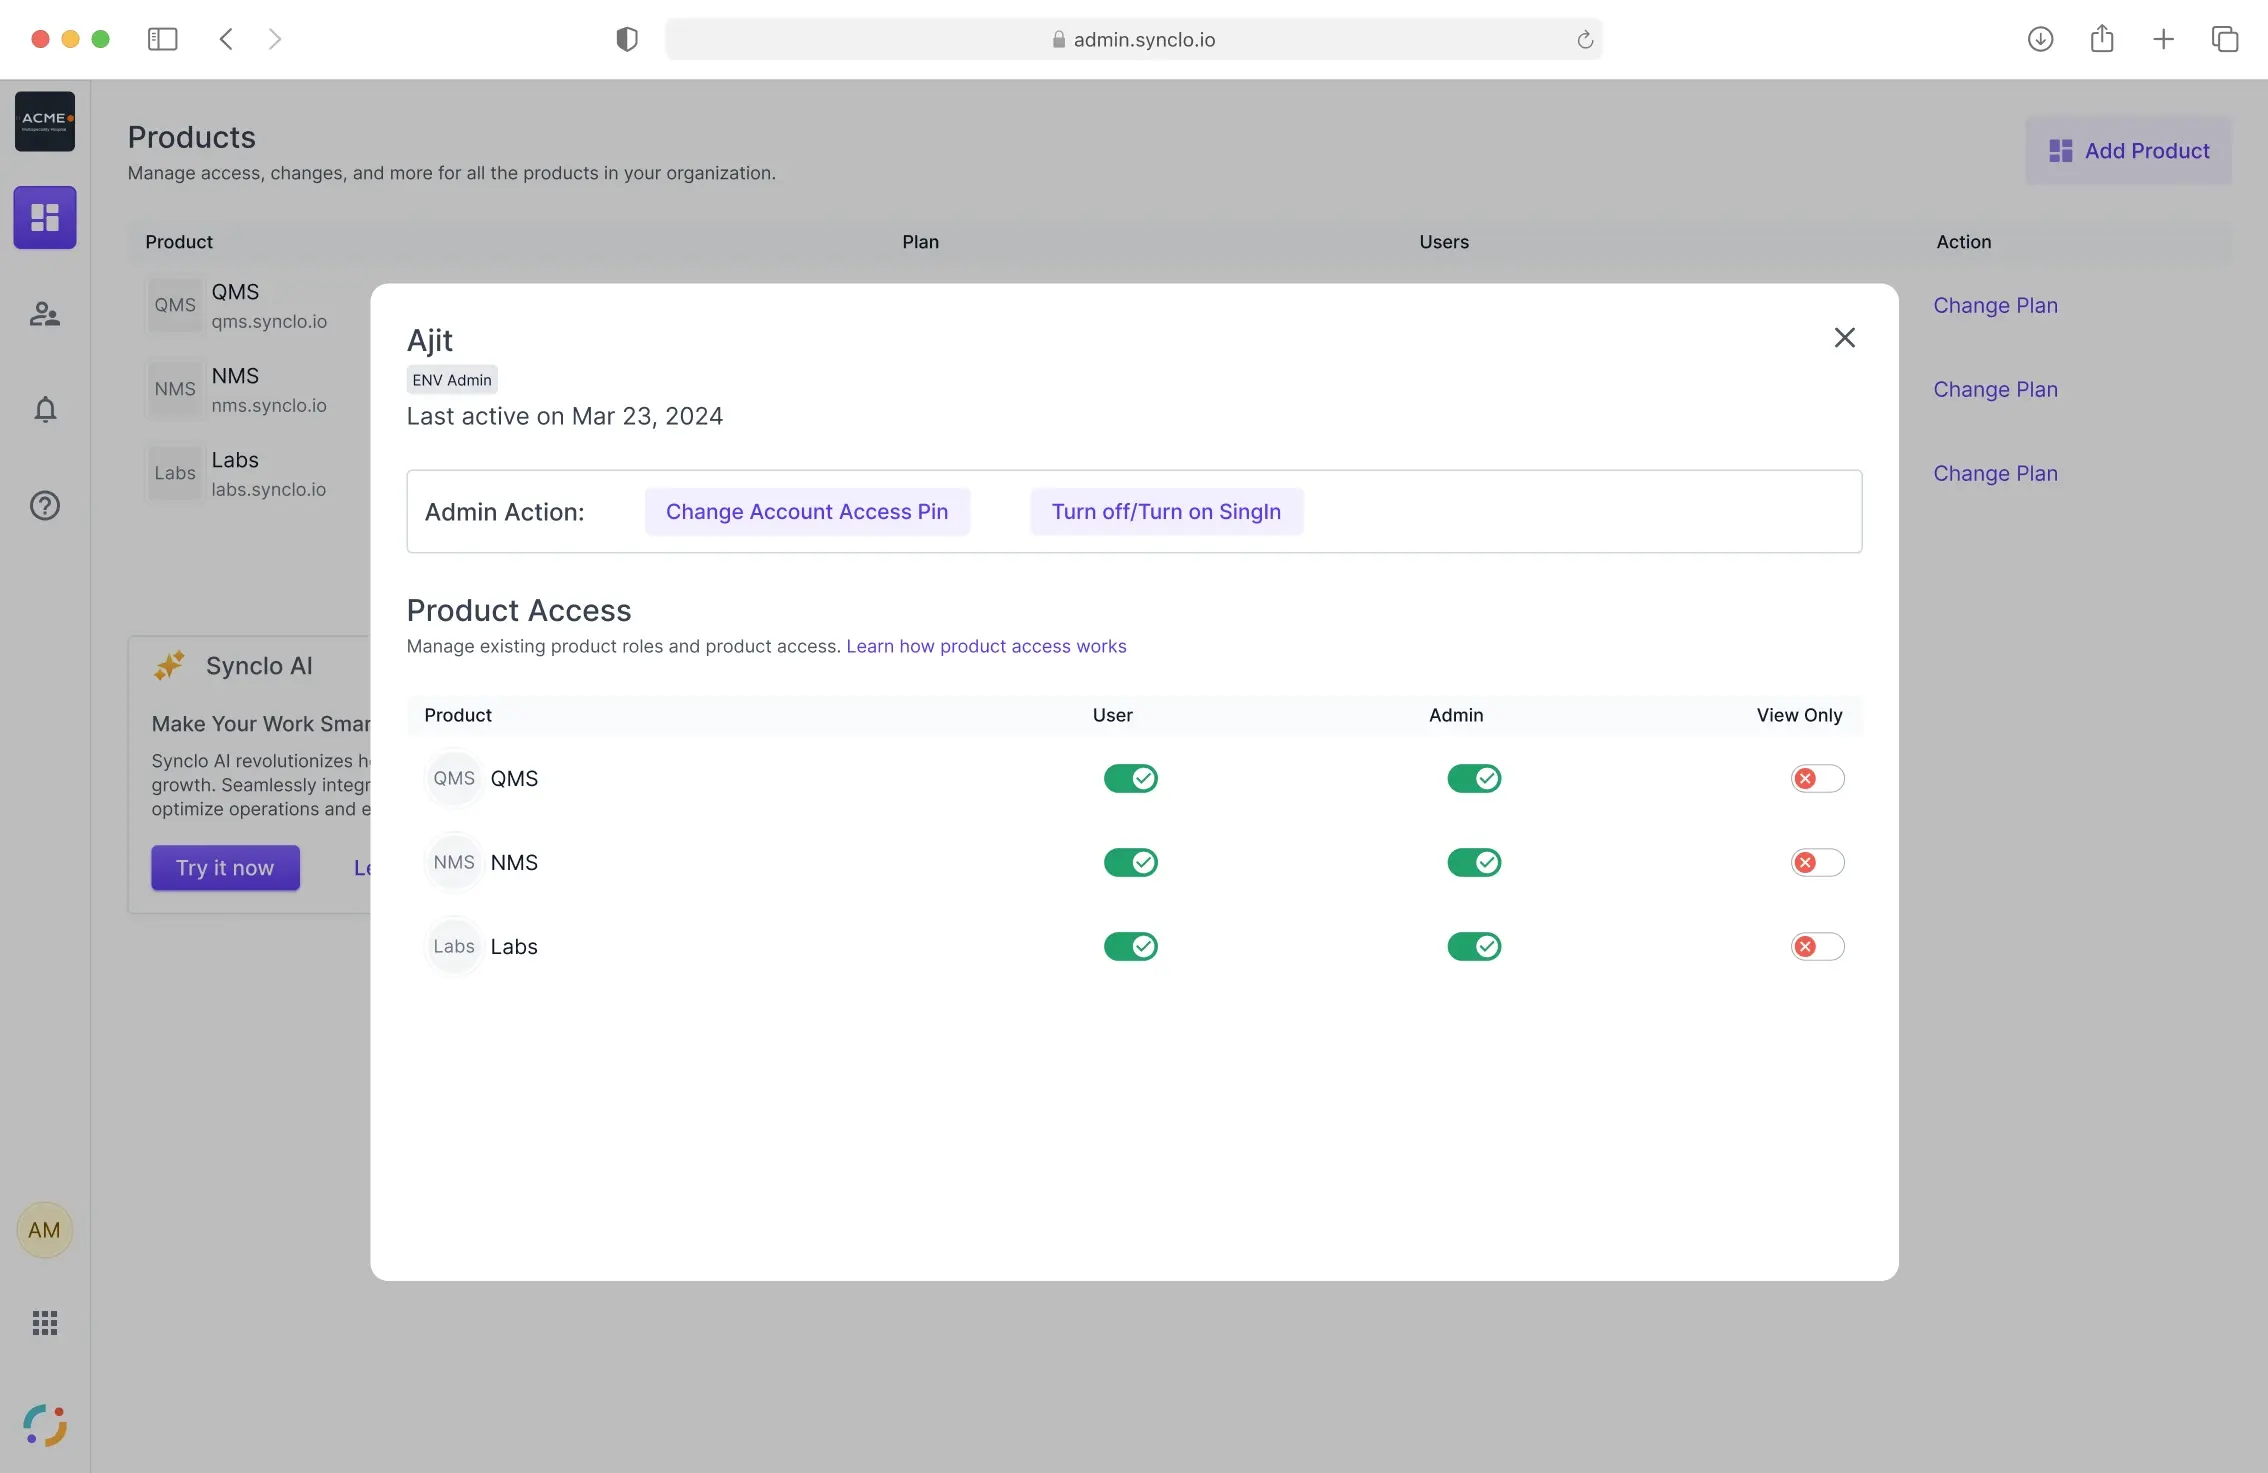Toggle Labs Admin access switch
Viewport: 2268px width, 1473px height.
tap(1474, 946)
